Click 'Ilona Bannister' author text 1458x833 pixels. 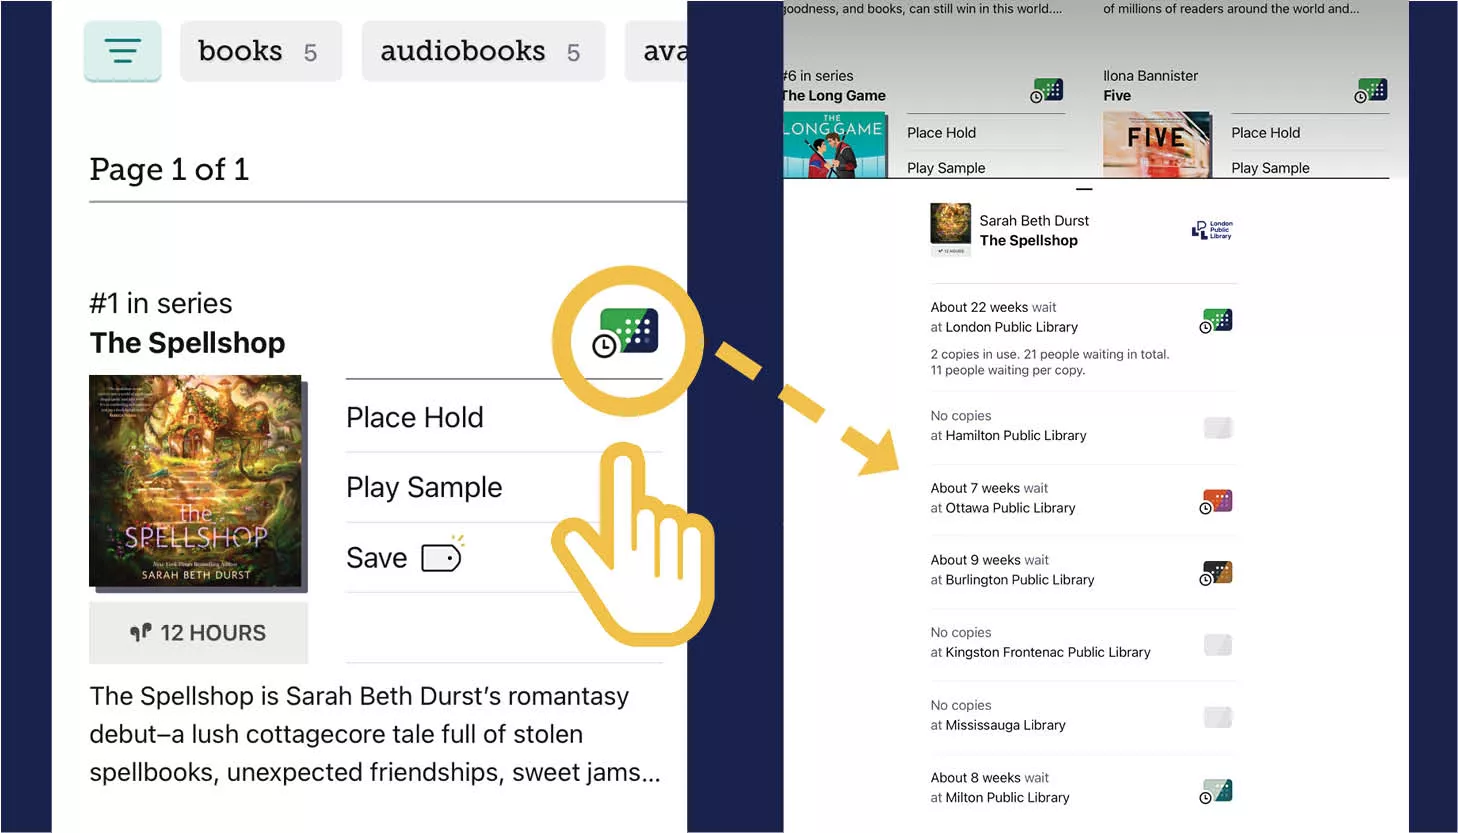click(1150, 75)
